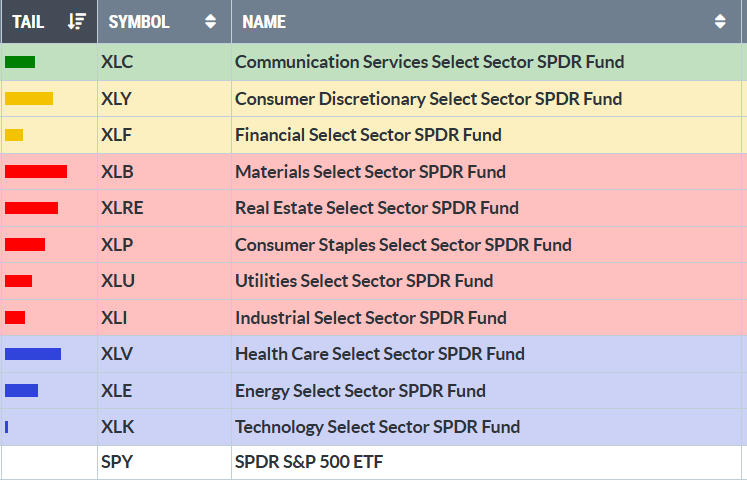Screen dimensions: 747x483
Task: Click the NAME column sort arrows
Action: pos(720,21)
